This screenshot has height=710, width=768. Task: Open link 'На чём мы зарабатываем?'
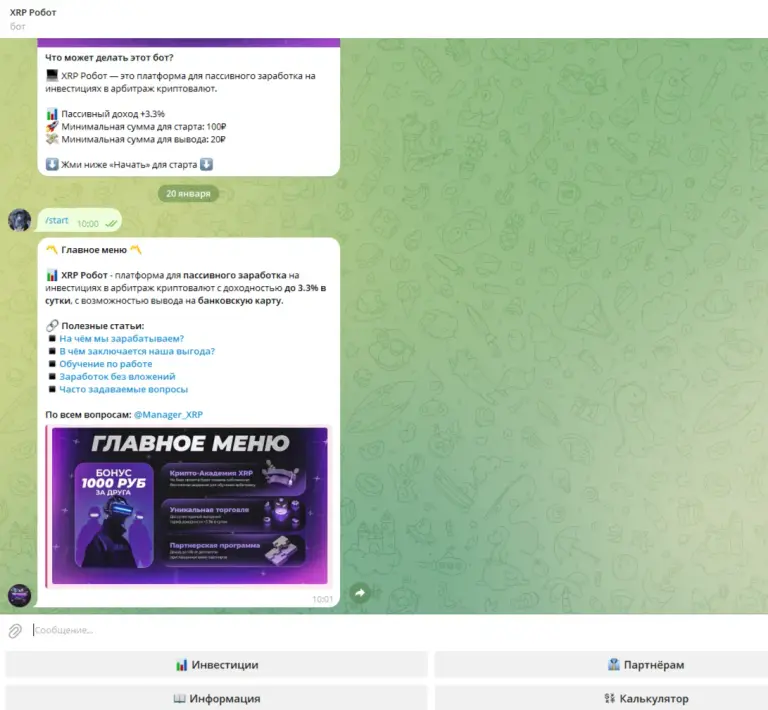tap(121, 338)
